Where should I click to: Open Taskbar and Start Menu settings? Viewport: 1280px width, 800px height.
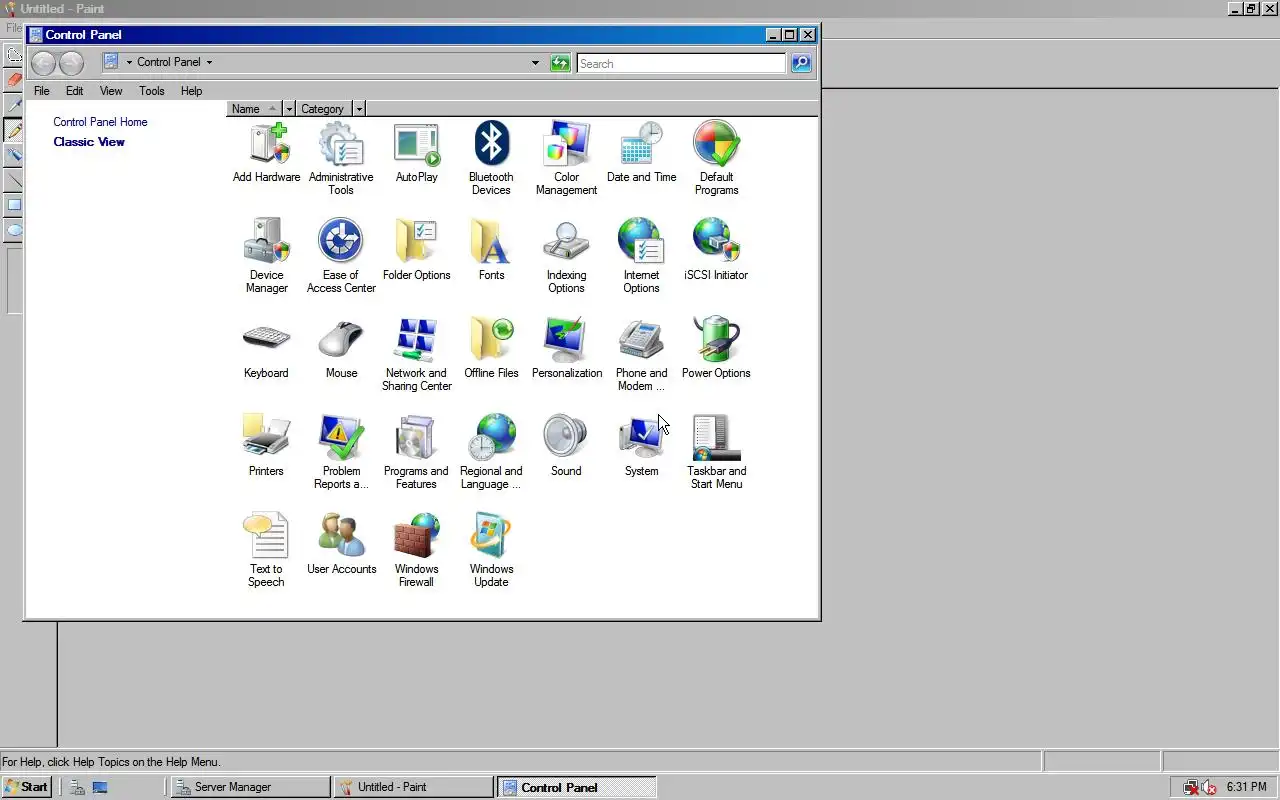click(x=716, y=453)
